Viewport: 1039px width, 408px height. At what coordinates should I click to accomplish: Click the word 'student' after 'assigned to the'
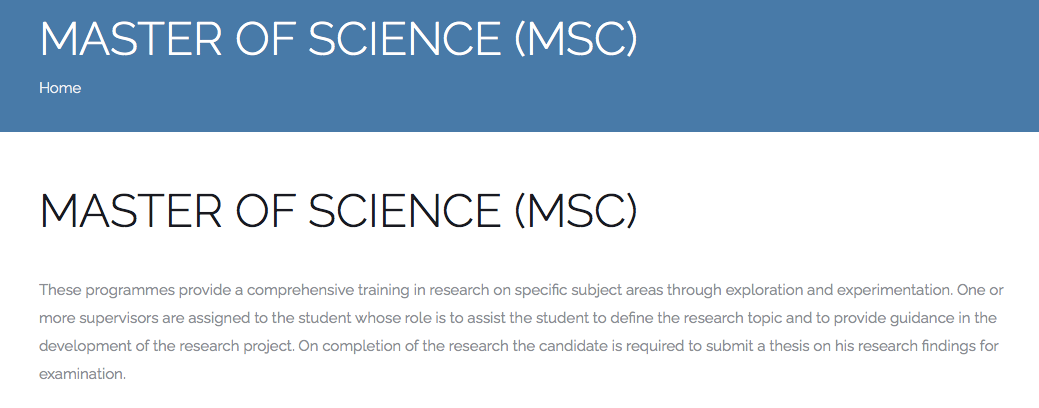326,318
